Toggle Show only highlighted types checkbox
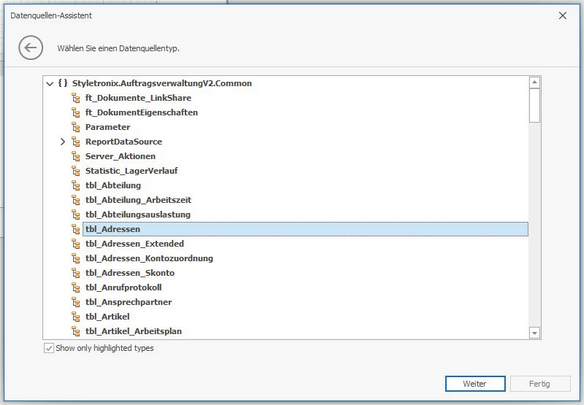584x405 pixels. [x=49, y=348]
